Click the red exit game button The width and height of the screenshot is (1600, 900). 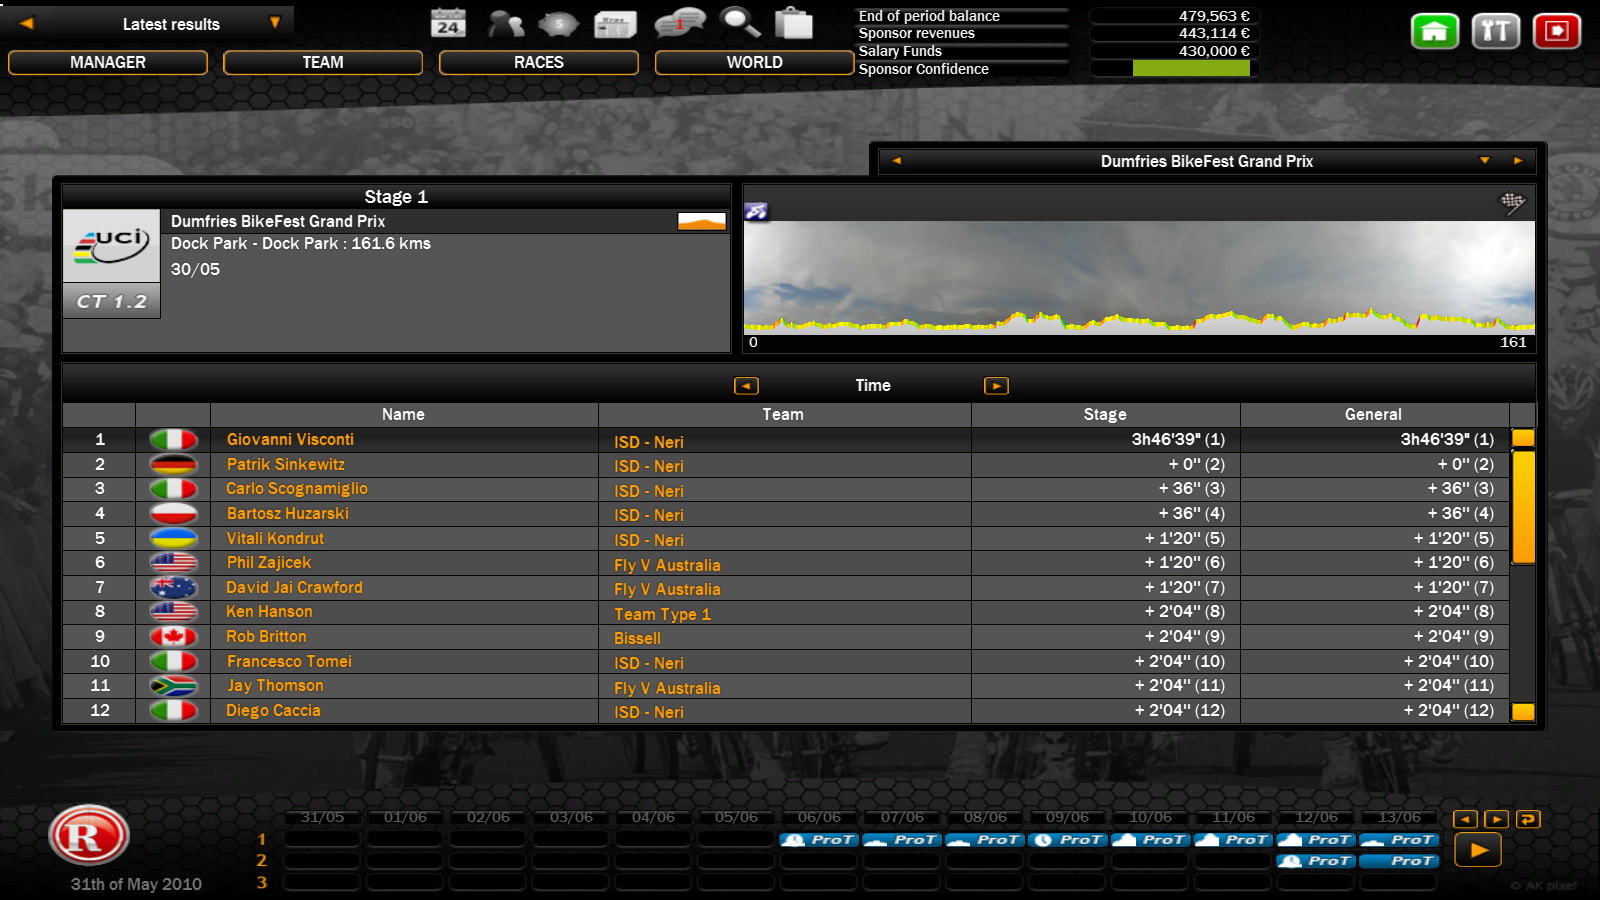[1556, 31]
